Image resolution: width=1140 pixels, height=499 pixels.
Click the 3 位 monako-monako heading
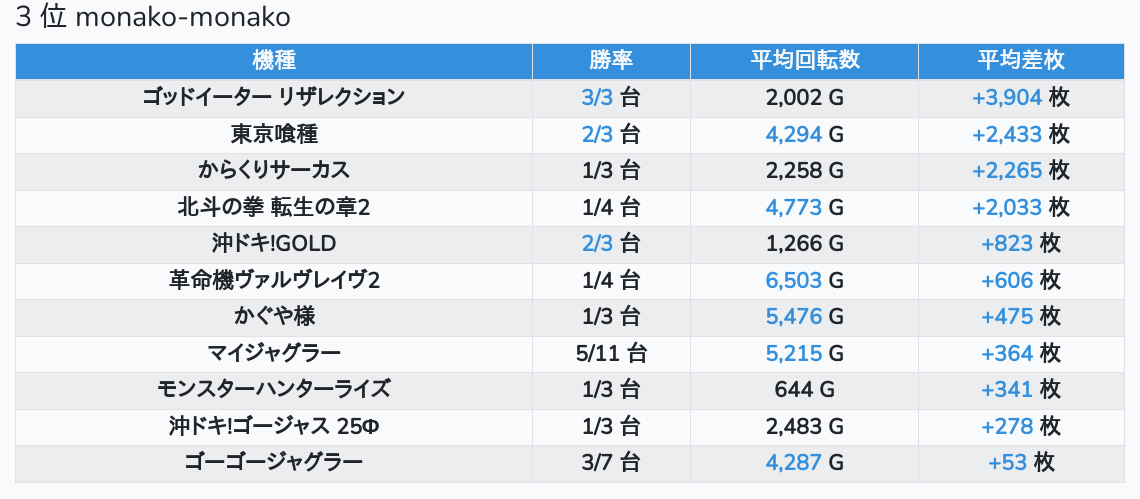(x=153, y=19)
